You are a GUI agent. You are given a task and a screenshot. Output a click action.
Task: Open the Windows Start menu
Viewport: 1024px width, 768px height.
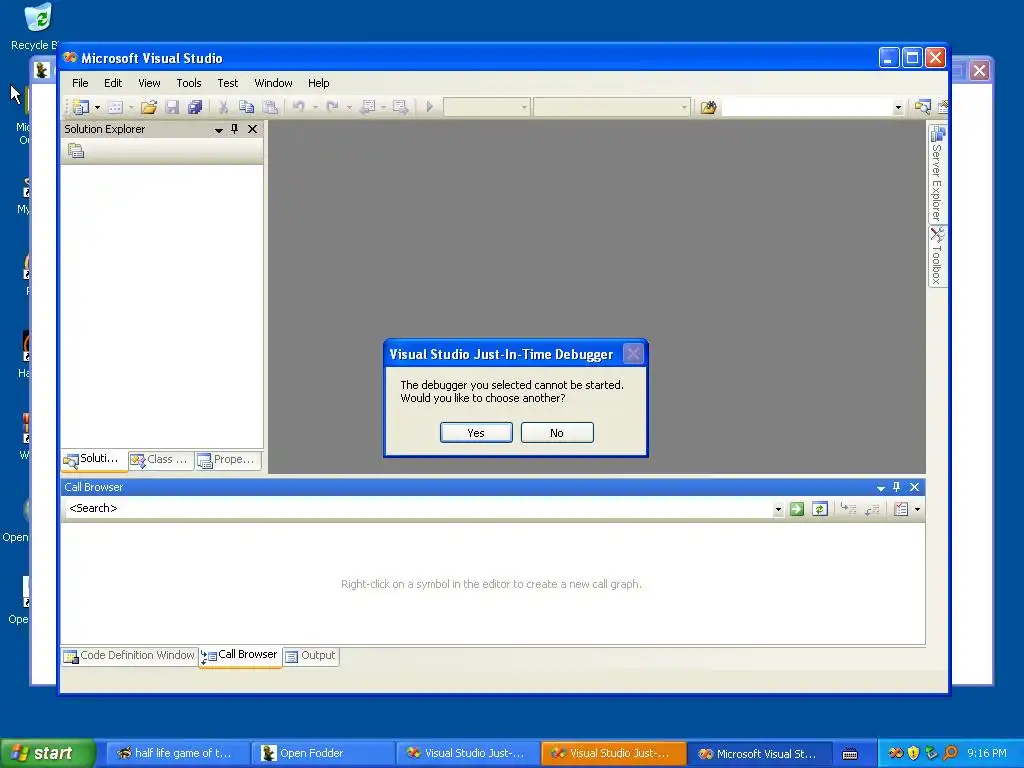coord(47,753)
